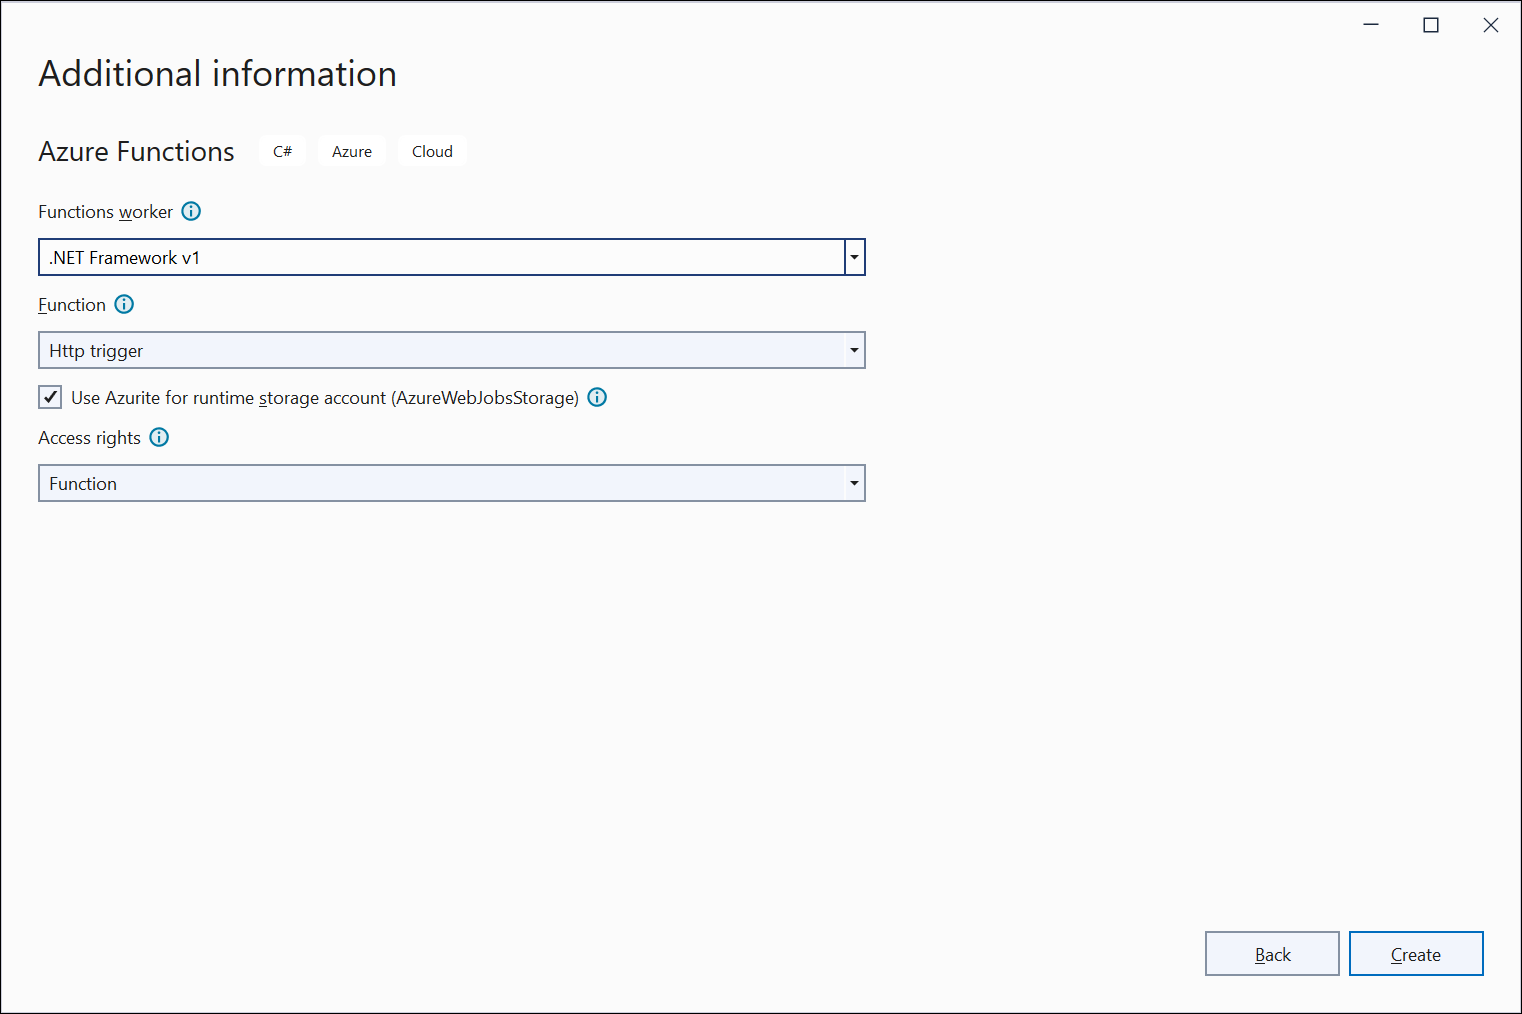The height and width of the screenshot is (1014, 1522).
Task: Click the Access rights info icon
Action: [159, 437]
